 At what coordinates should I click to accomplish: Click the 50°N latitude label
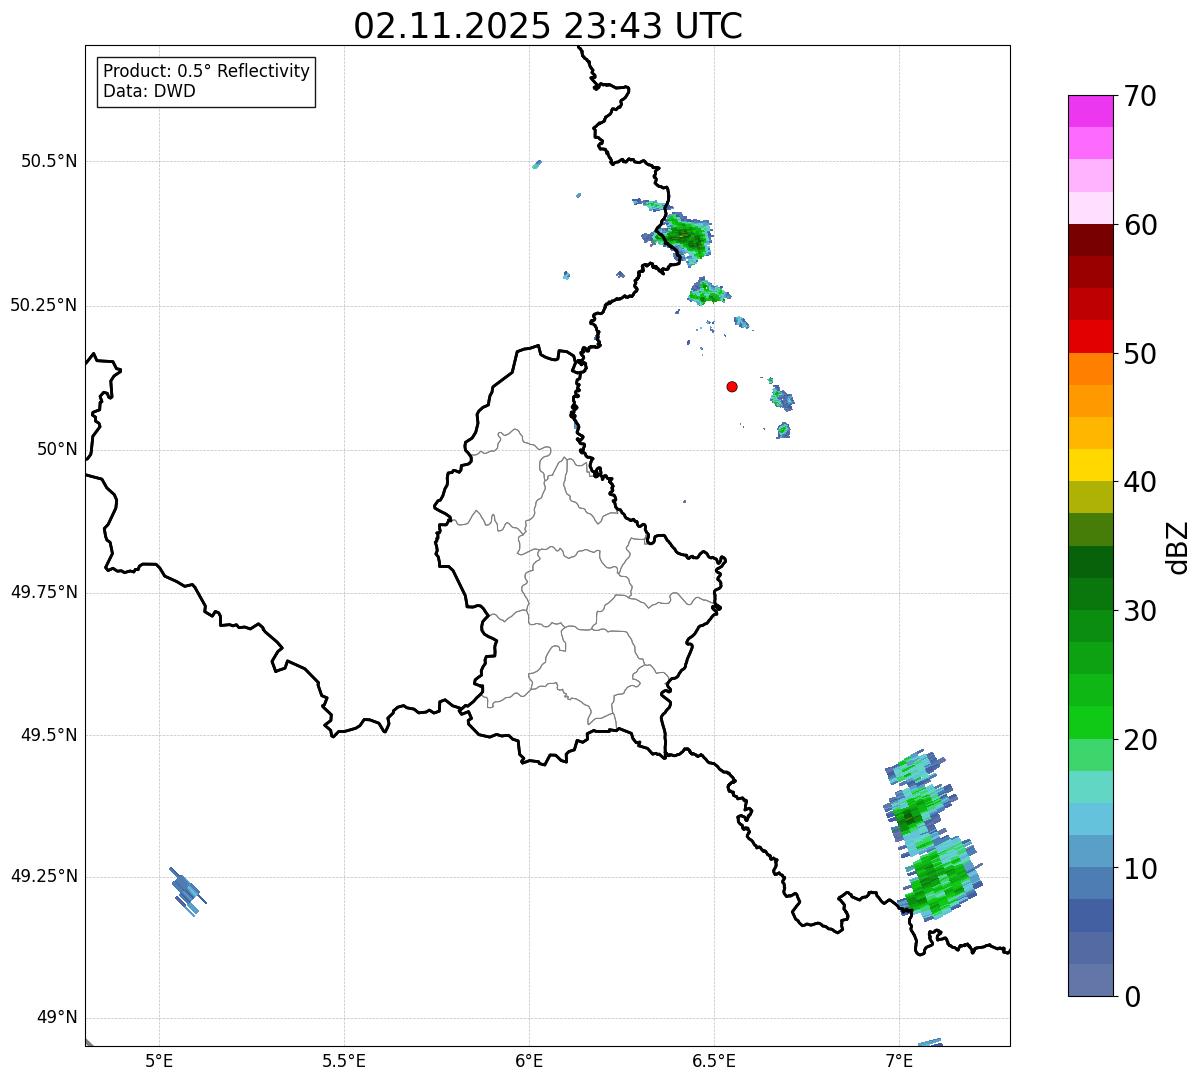(57, 449)
